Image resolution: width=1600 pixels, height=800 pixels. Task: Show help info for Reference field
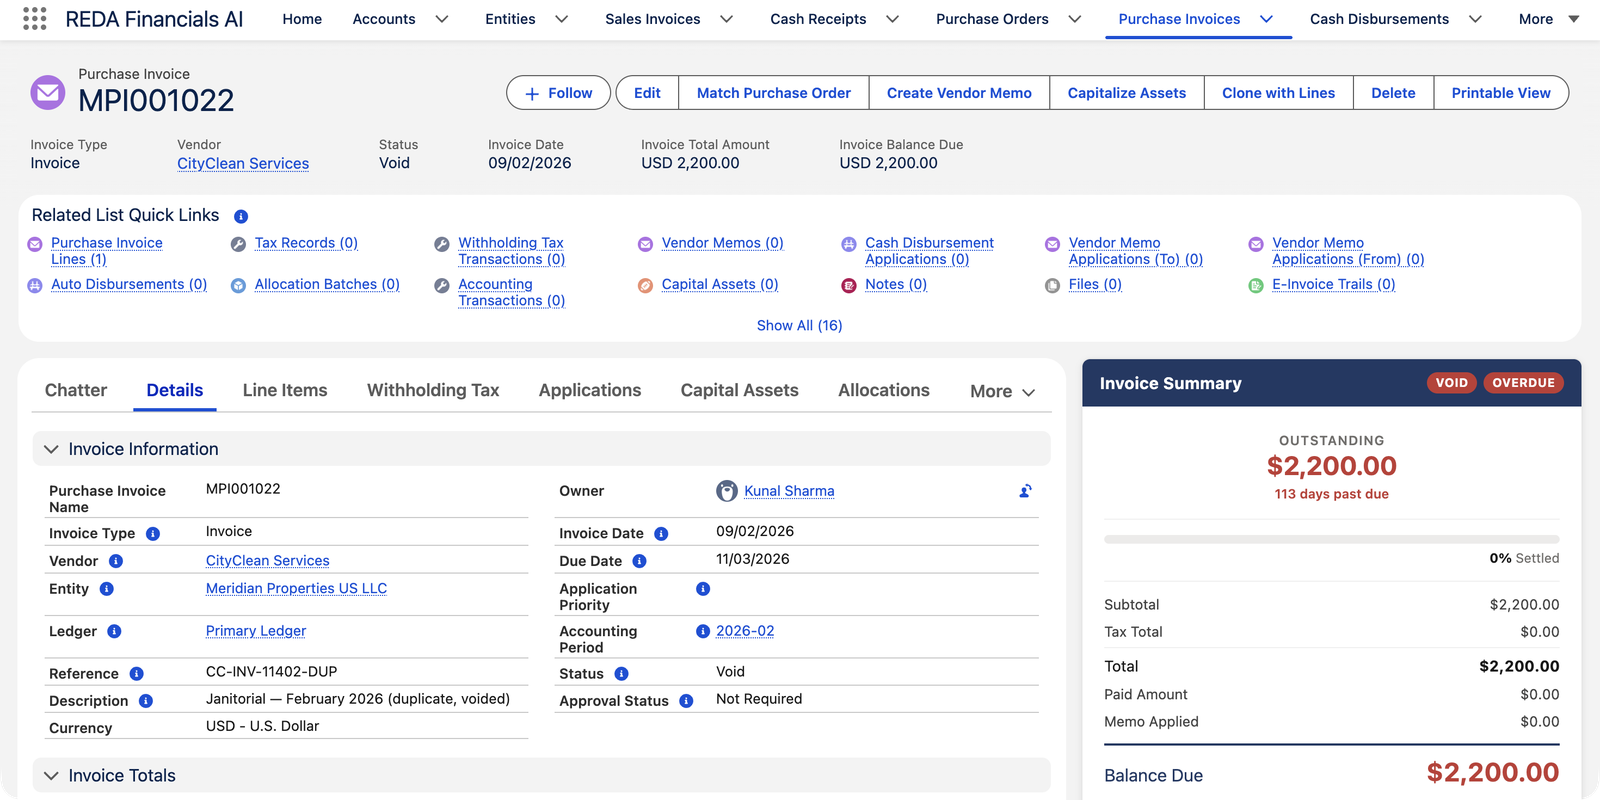137,674
